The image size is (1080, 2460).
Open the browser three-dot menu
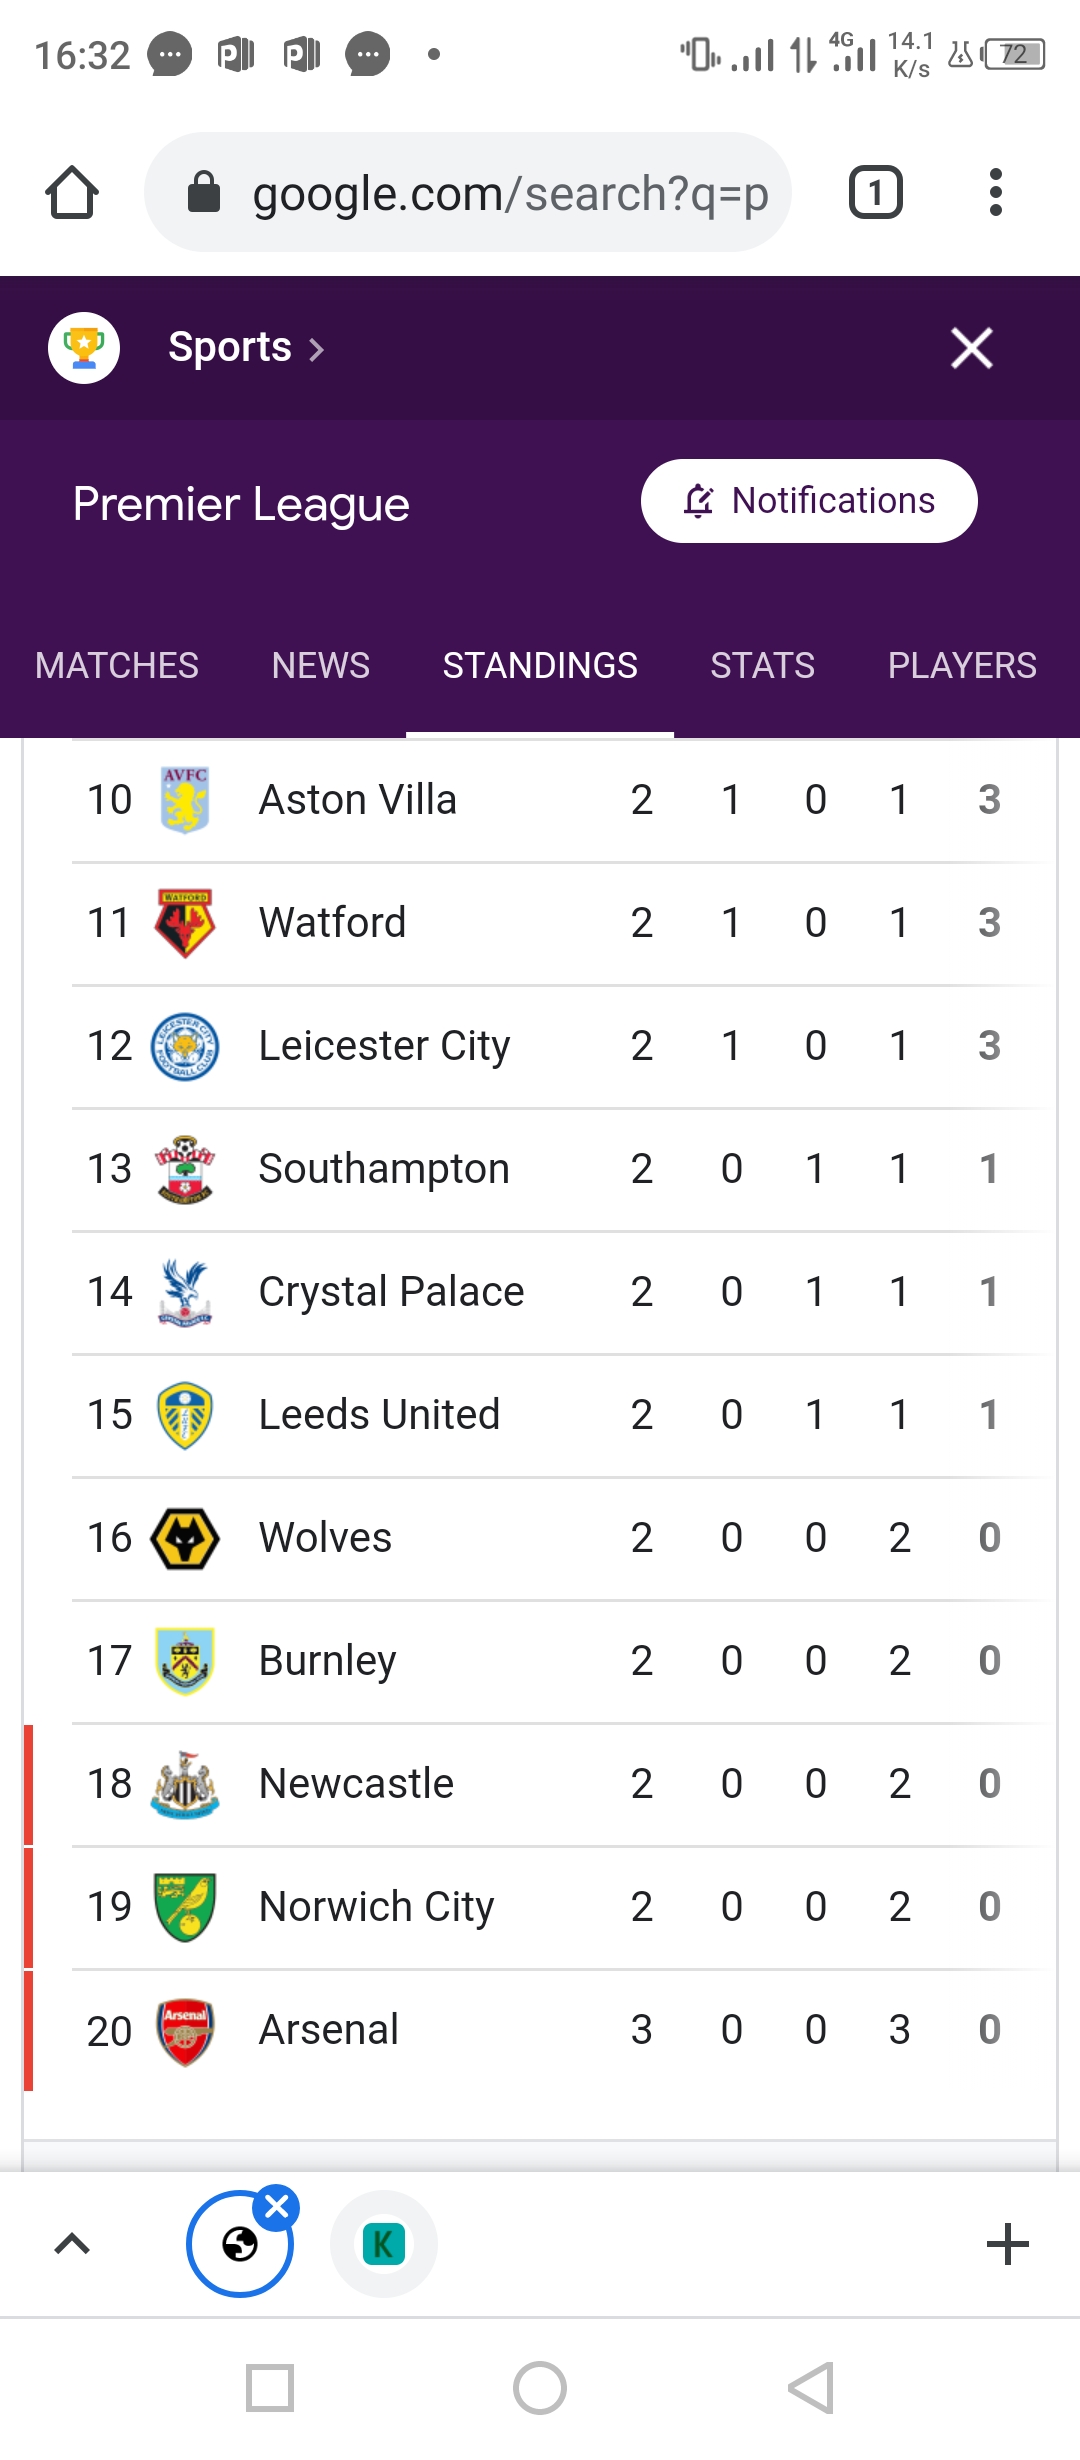point(994,192)
